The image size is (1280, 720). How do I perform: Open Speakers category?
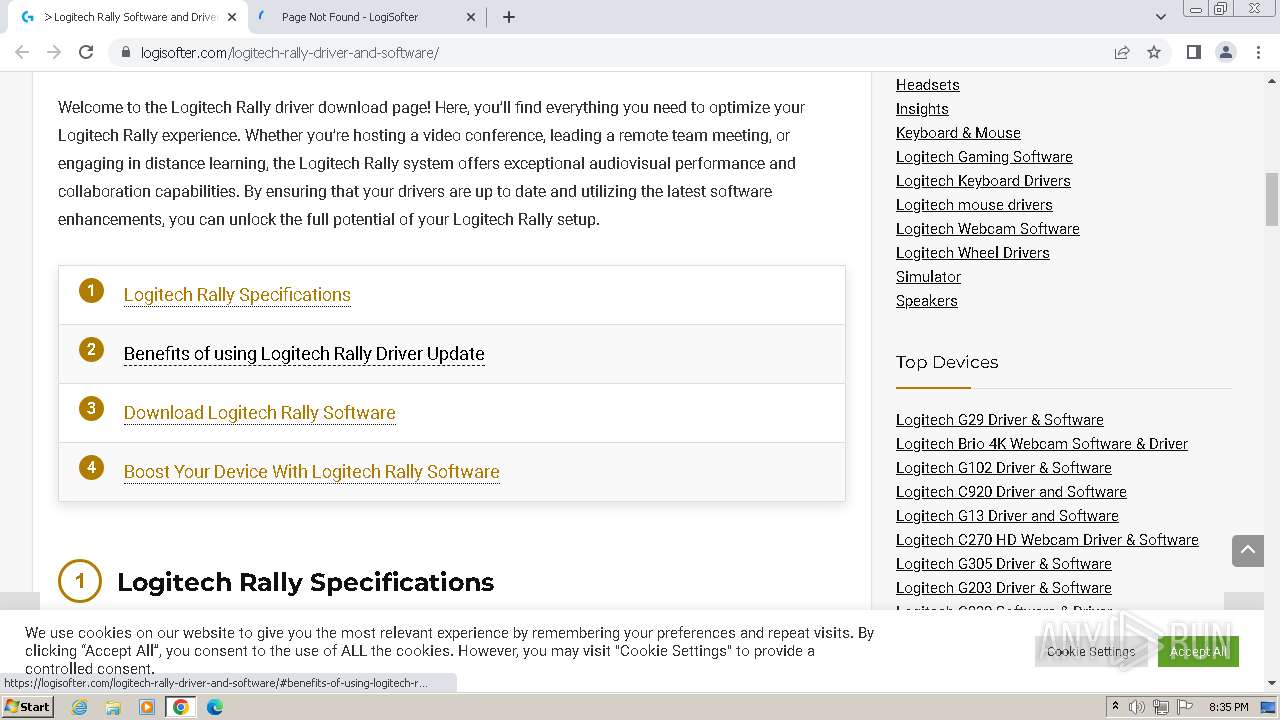coord(927,301)
